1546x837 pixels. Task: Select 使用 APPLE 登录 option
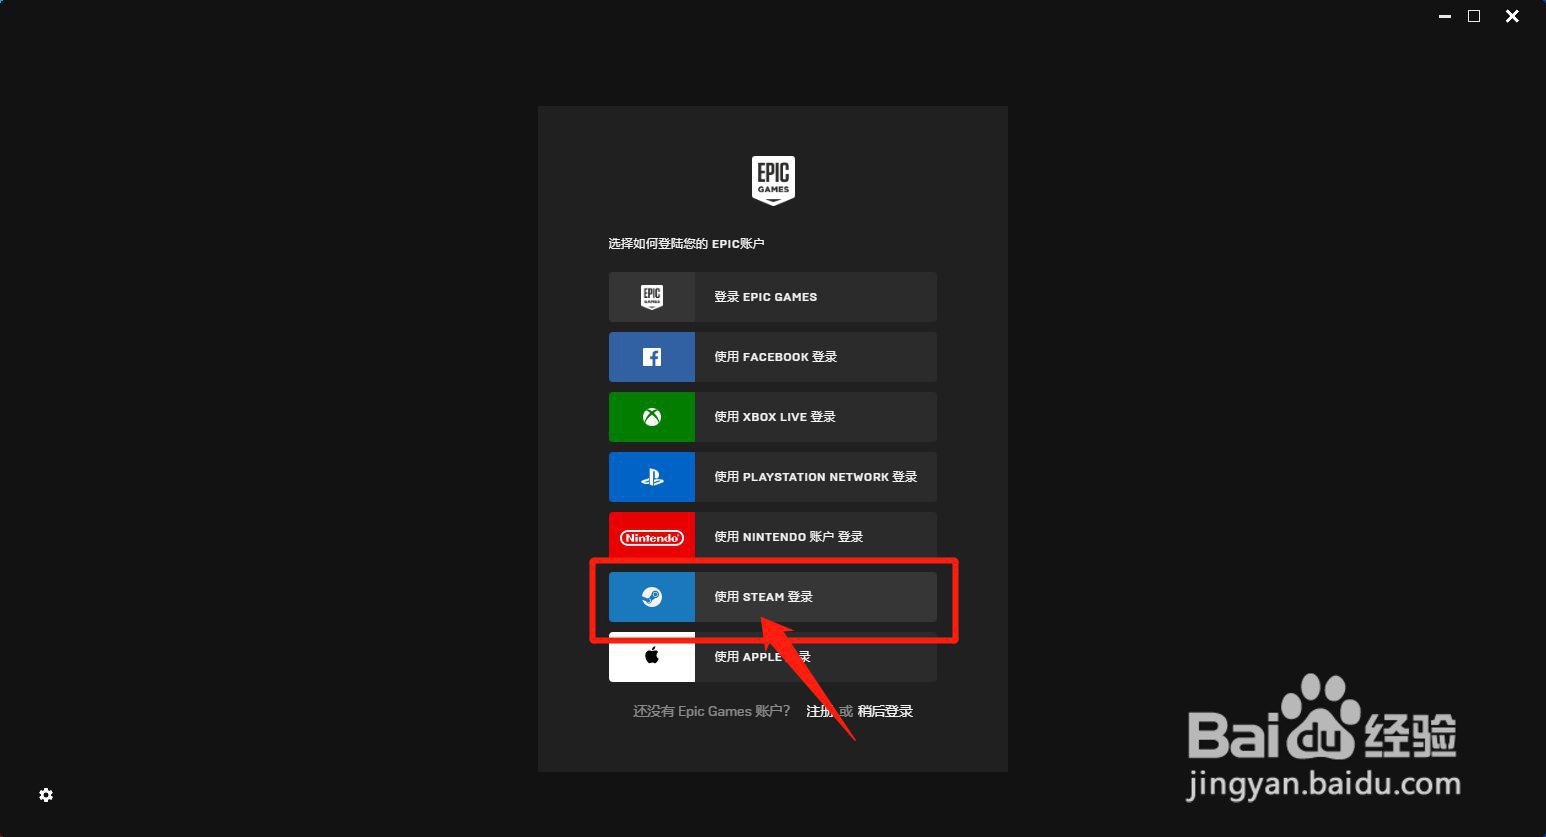click(x=773, y=657)
